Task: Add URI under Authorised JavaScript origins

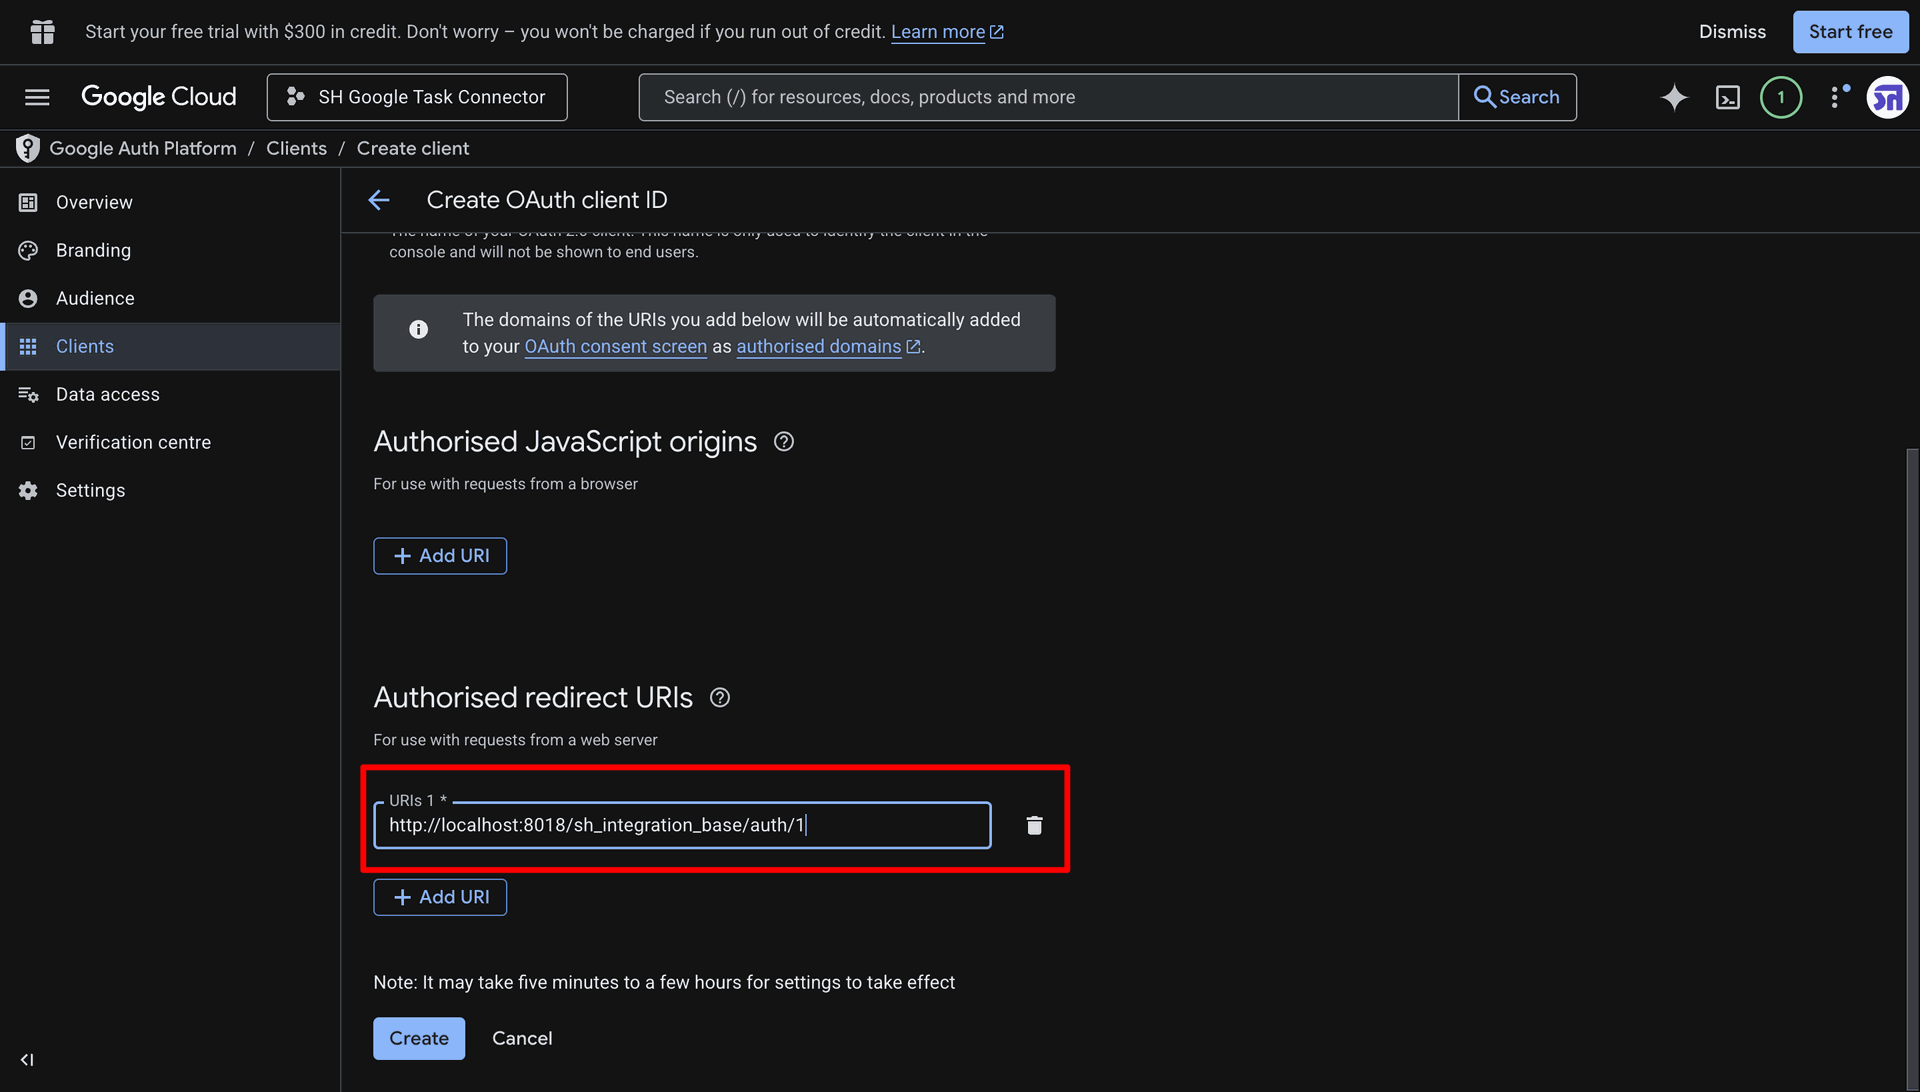Action: click(x=440, y=556)
